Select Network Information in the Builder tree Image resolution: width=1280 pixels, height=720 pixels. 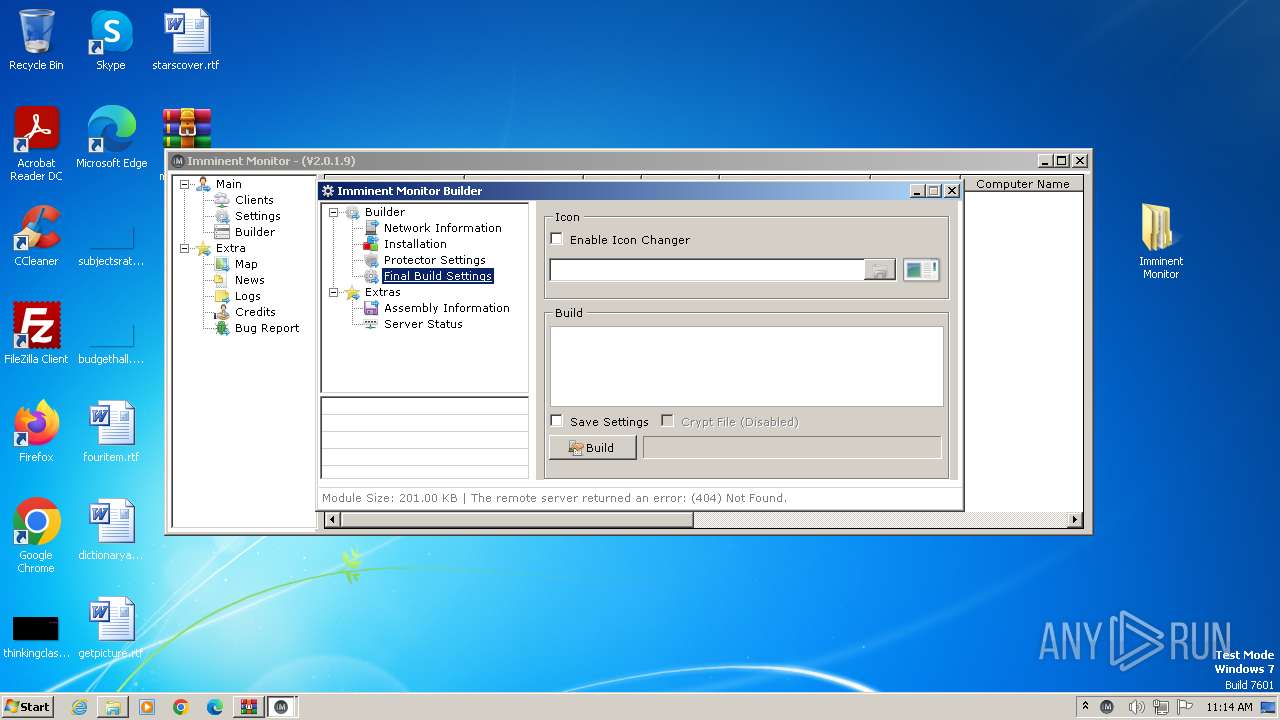[x=442, y=228]
